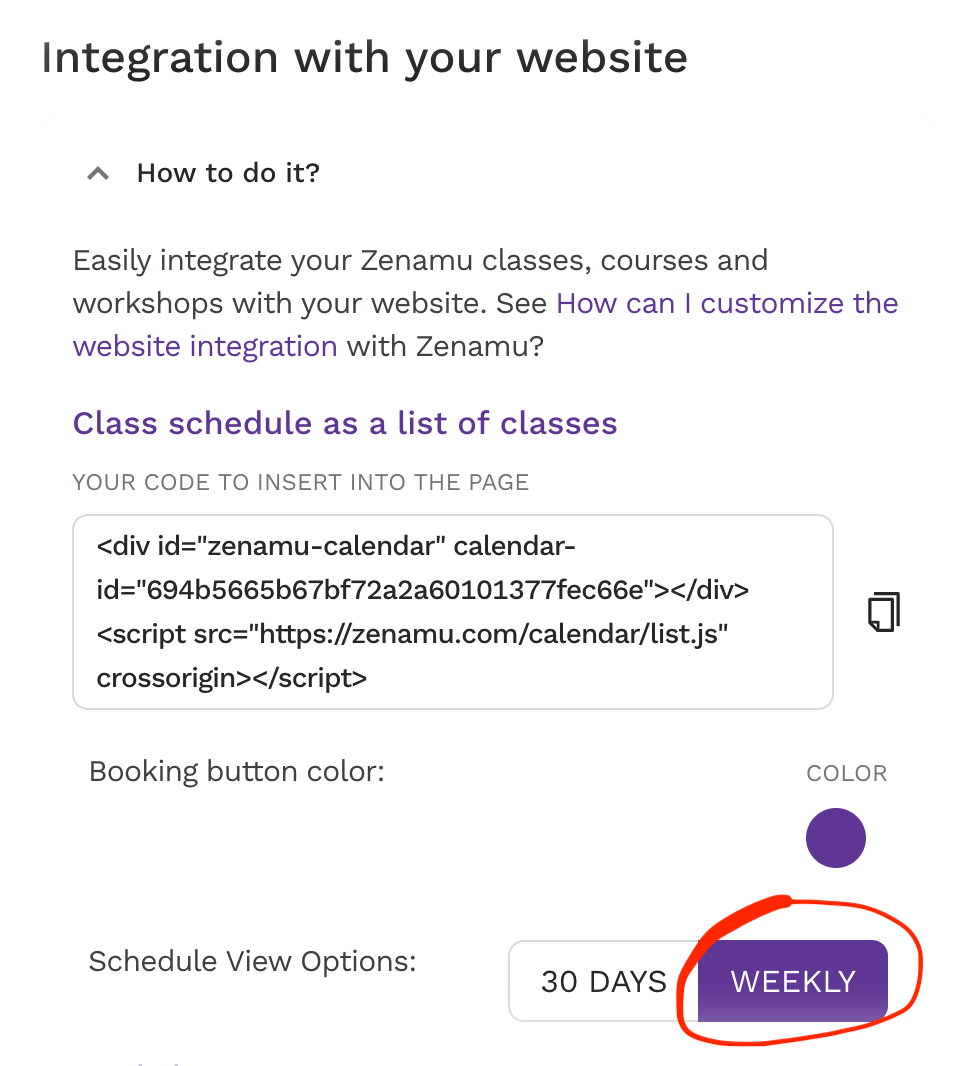978x1066 pixels.
Task: Click the "website integration" link text
Action: pyautogui.click(x=205, y=346)
